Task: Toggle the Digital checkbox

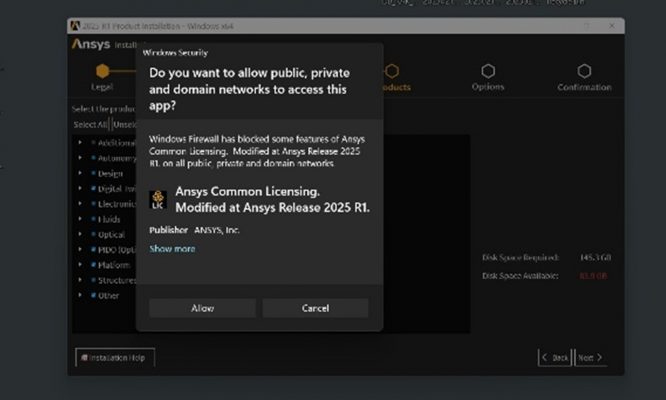Action: [93, 189]
